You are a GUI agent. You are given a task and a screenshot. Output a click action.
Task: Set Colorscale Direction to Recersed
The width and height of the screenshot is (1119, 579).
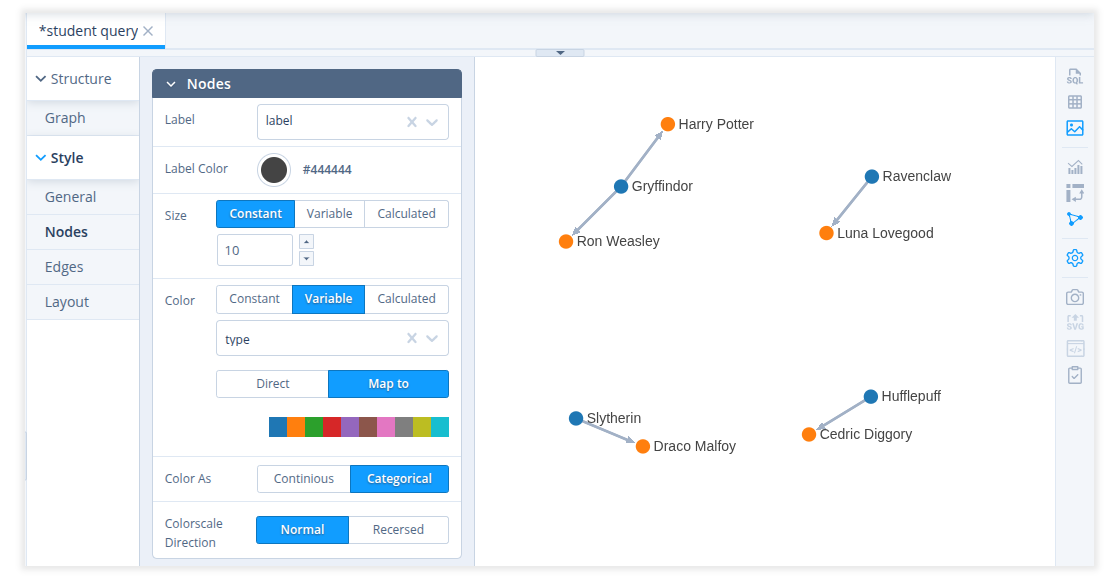click(397, 529)
